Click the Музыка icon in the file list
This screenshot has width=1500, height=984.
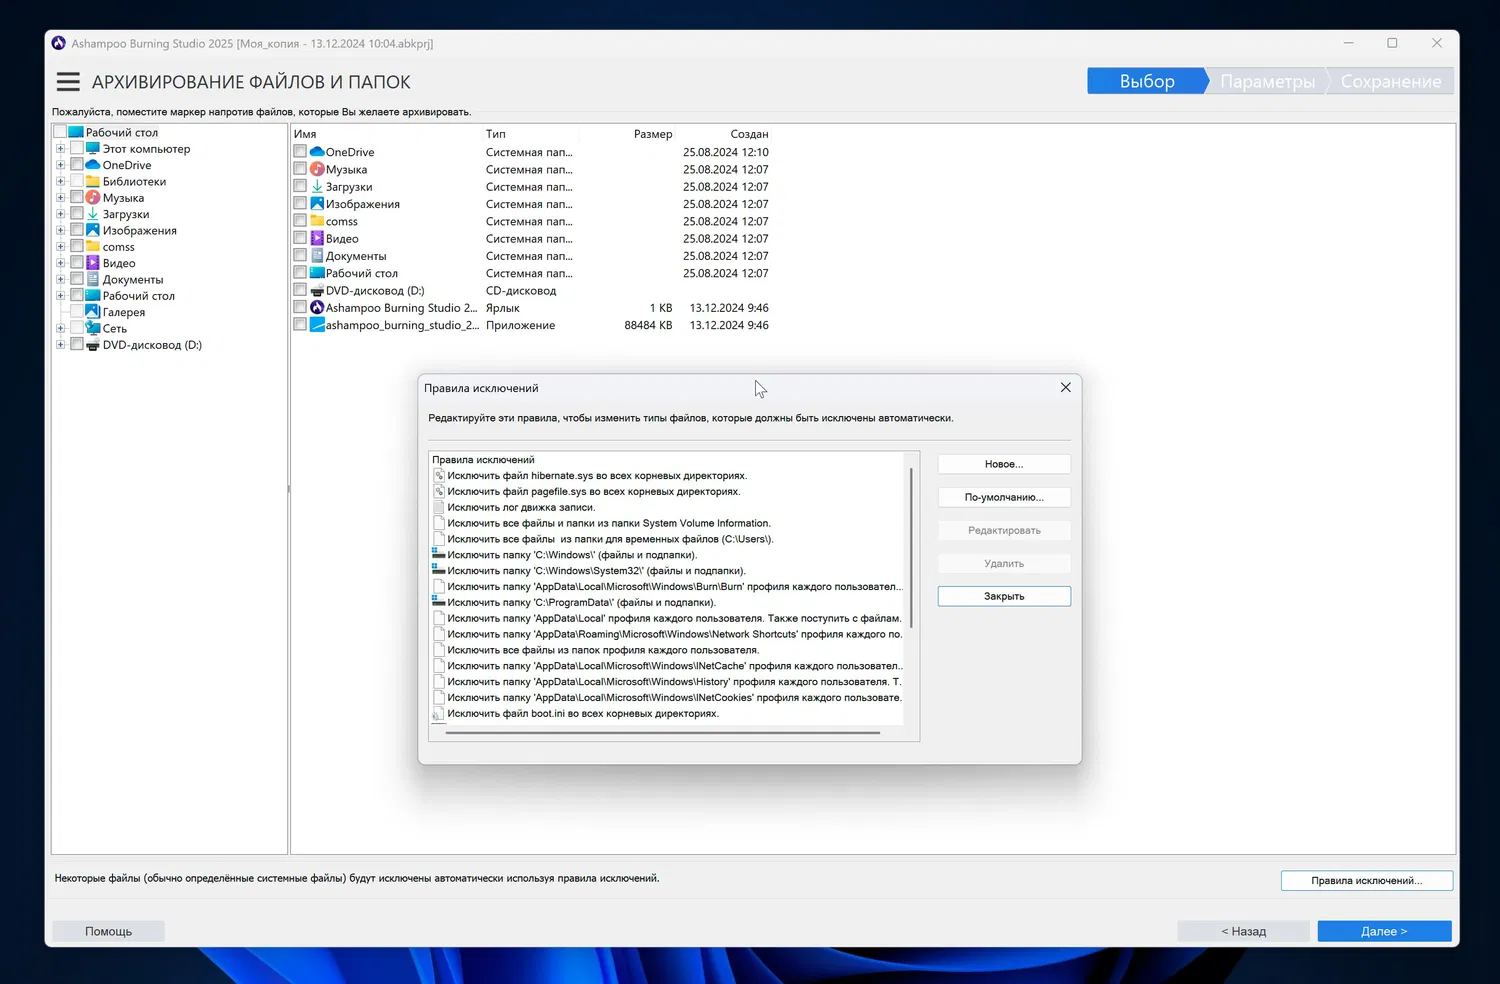[317, 169]
